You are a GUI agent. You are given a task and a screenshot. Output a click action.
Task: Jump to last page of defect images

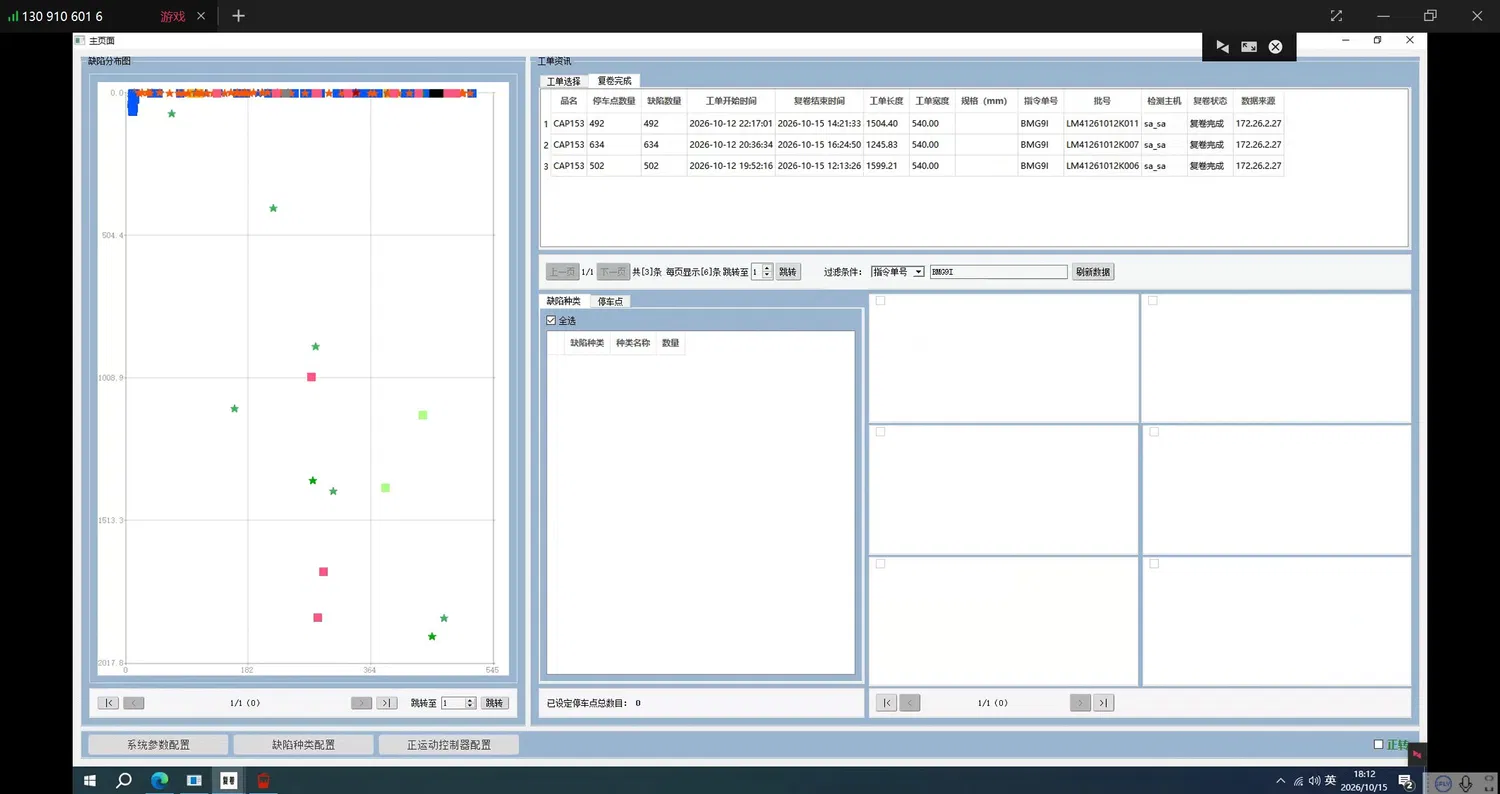pos(1104,703)
